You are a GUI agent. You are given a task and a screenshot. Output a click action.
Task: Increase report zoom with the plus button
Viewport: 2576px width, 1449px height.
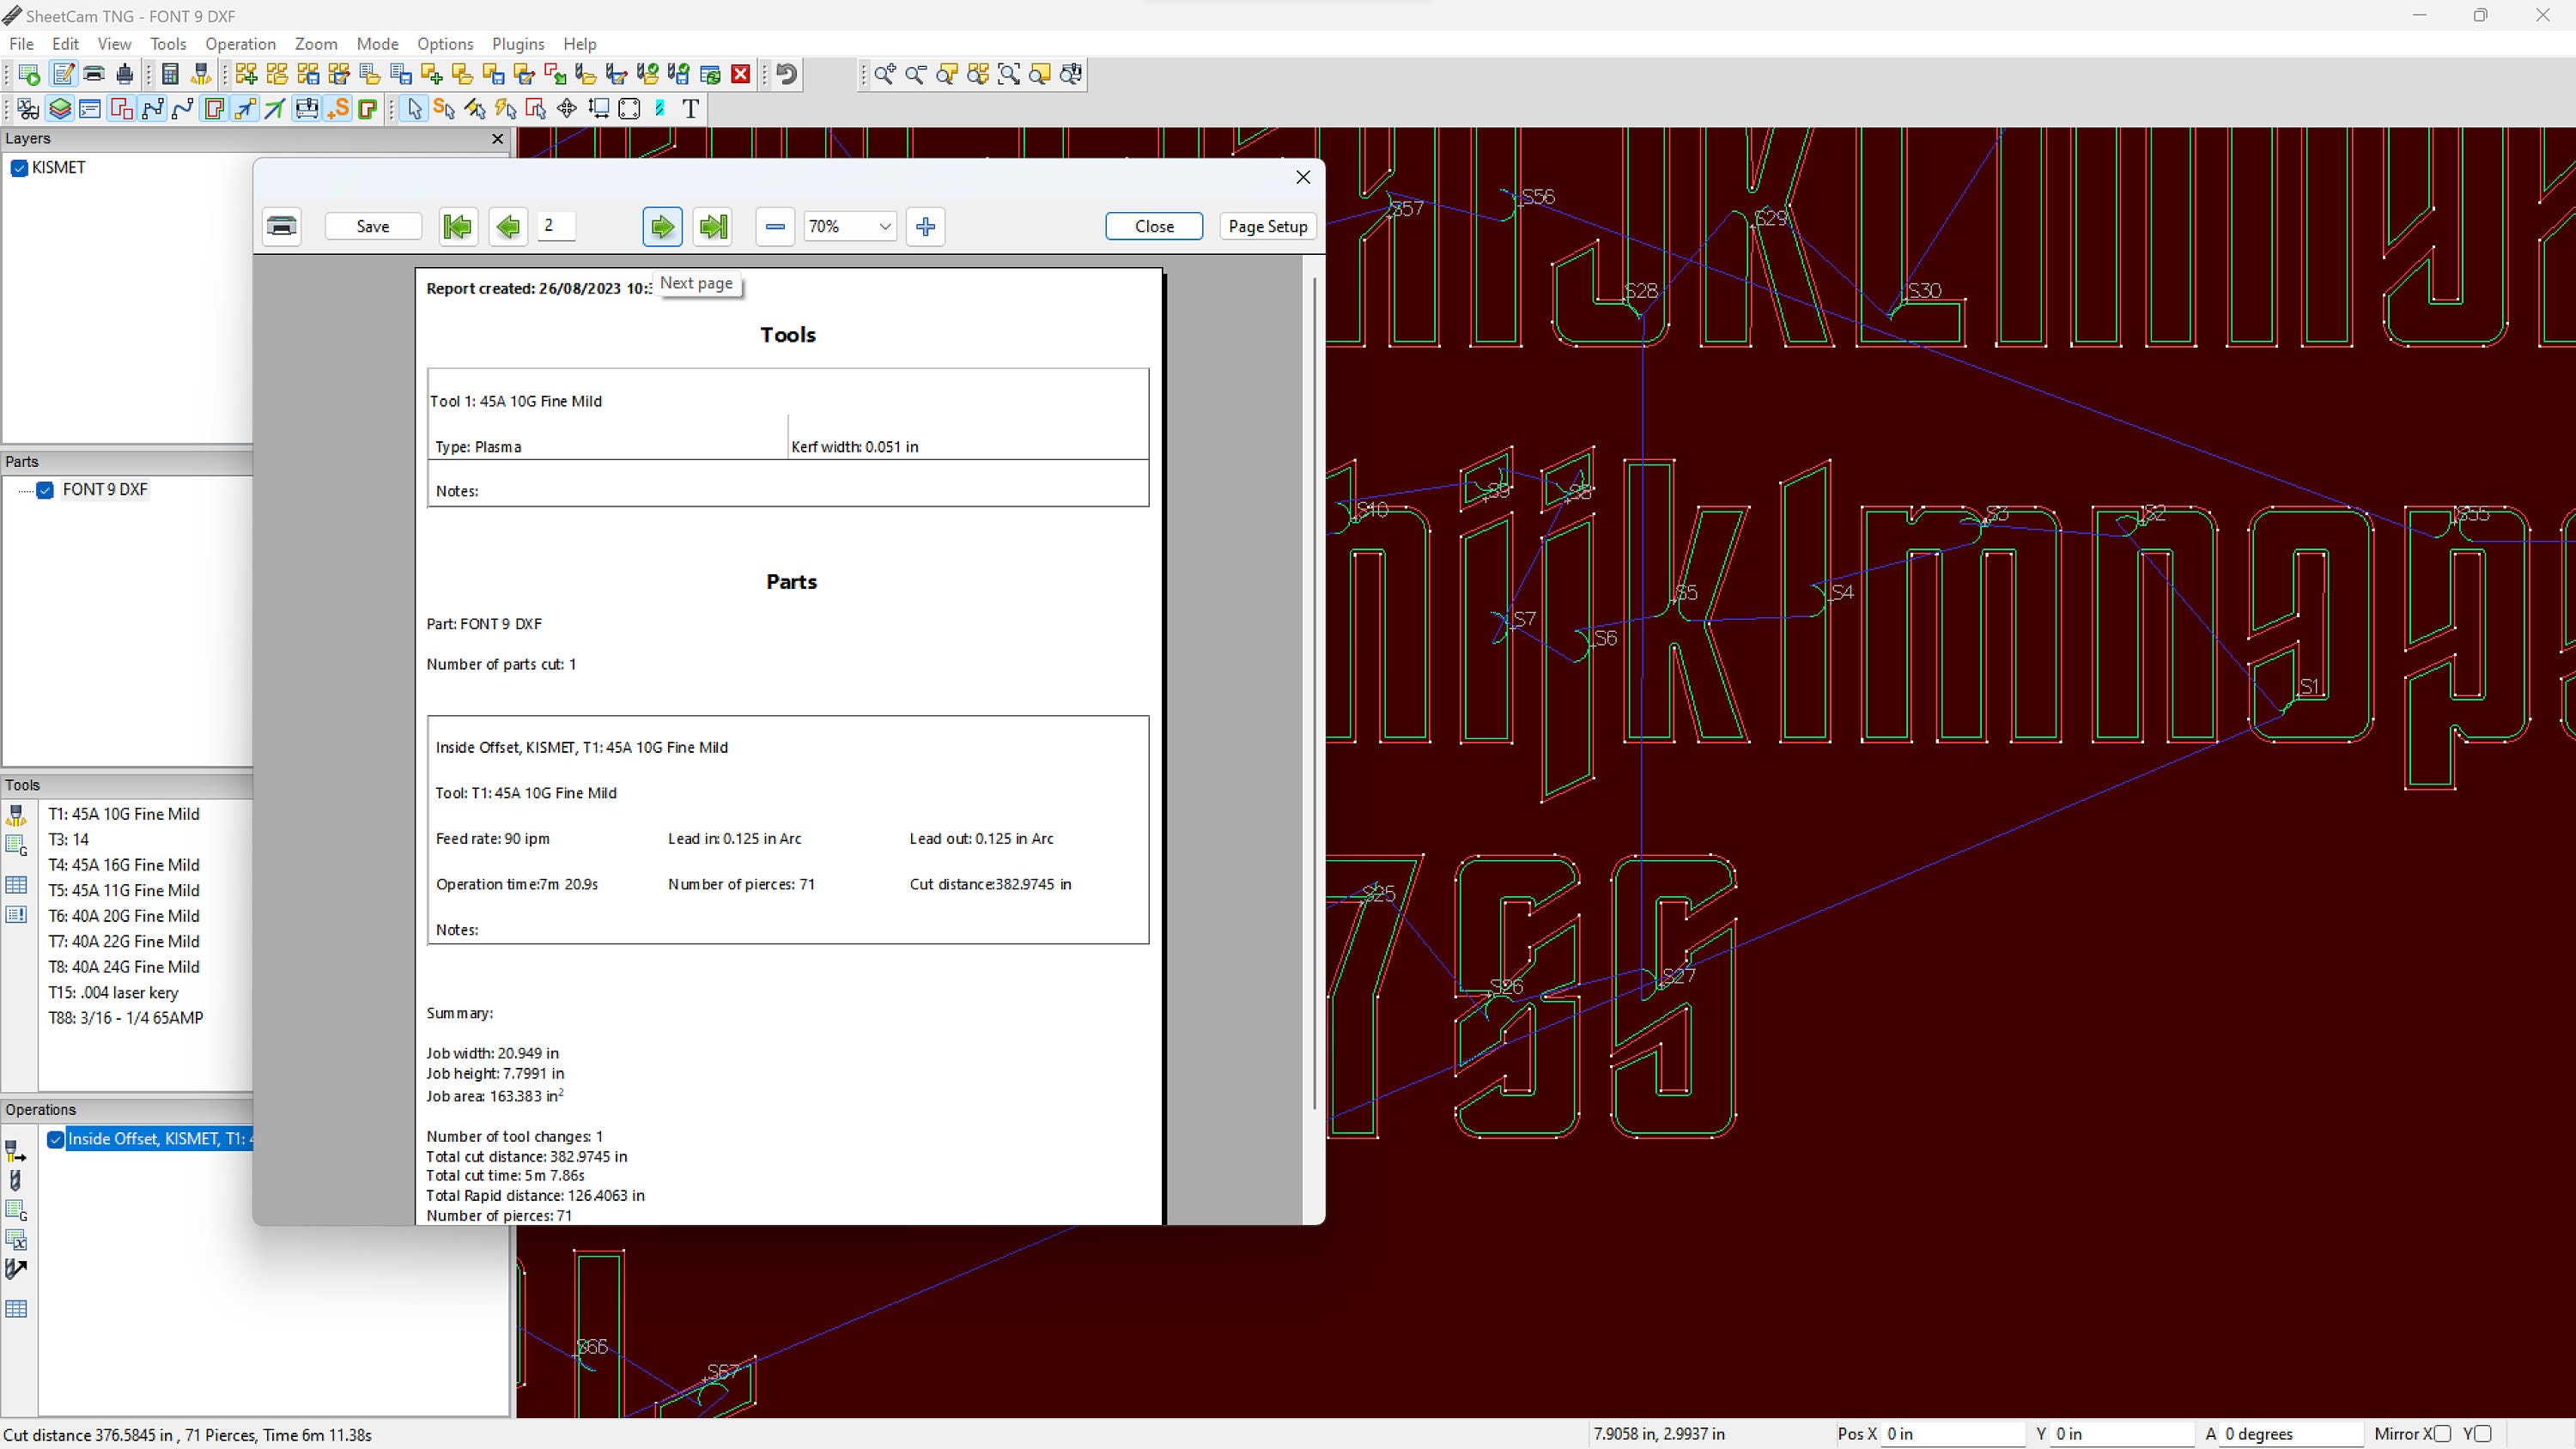[x=925, y=226]
